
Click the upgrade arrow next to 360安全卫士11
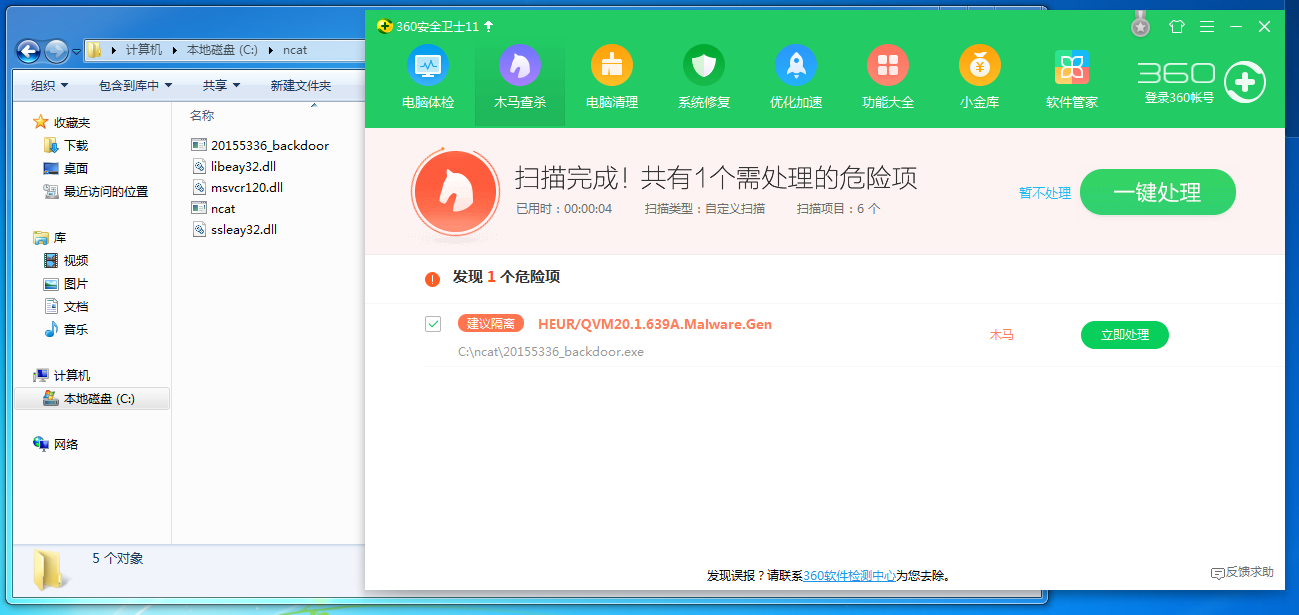pyautogui.click(x=488, y=26)
